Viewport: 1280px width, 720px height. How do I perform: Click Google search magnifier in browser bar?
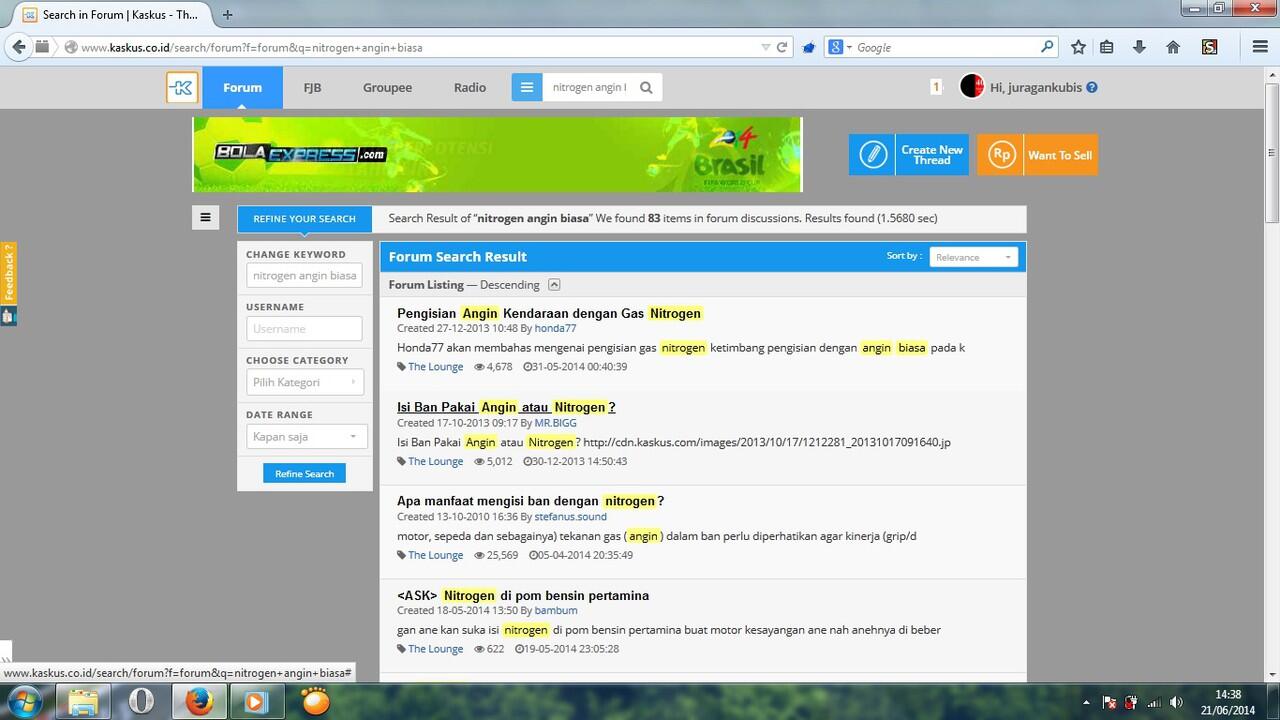pos(1047,46)
